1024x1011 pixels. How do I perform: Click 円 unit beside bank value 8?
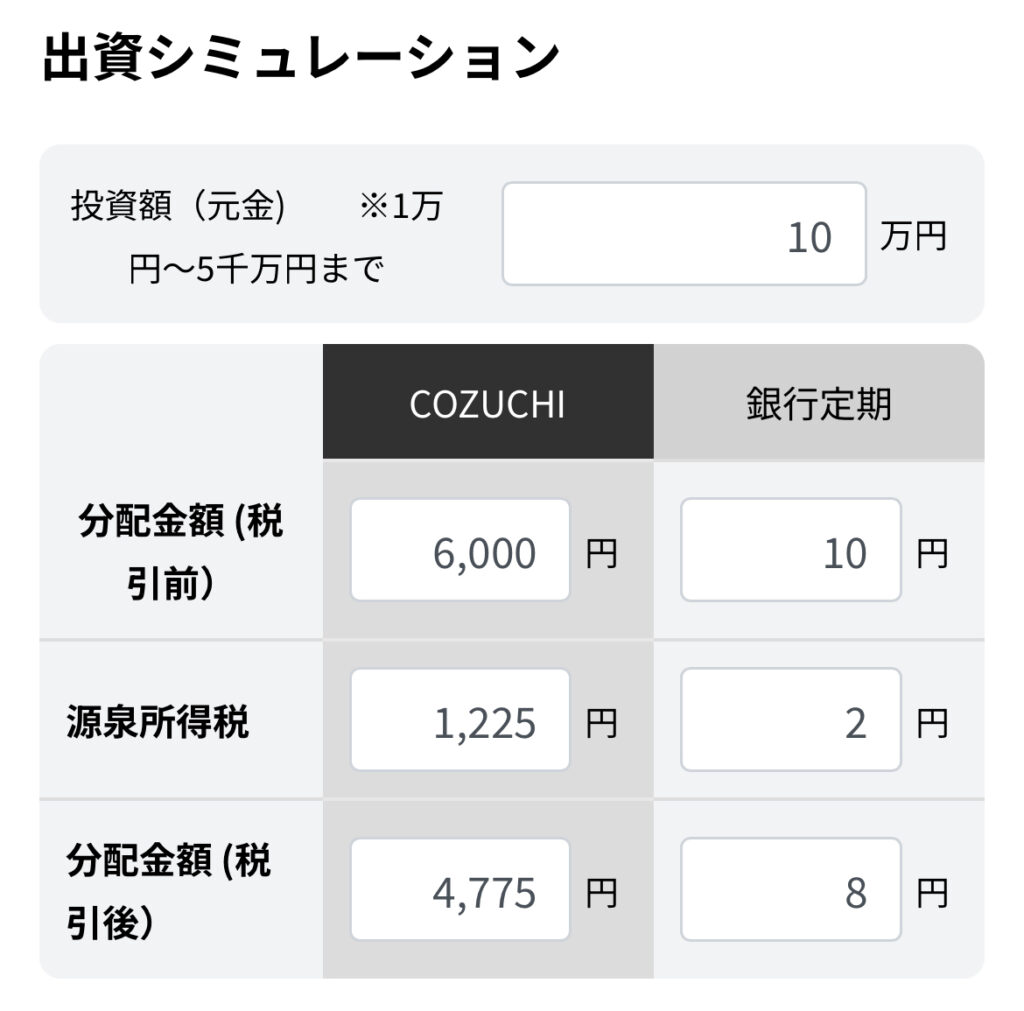point(932,893)
